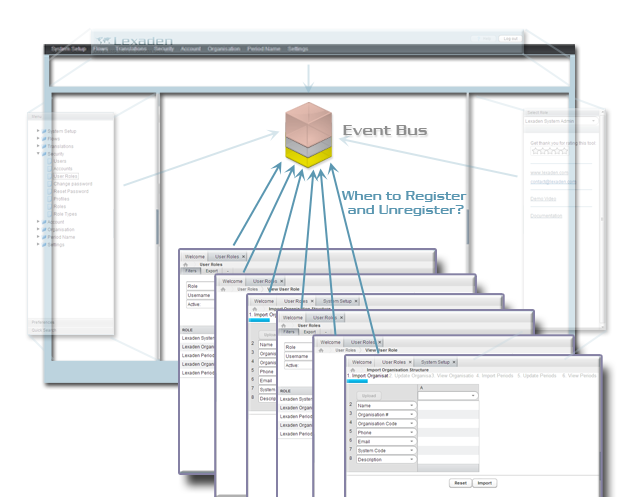Click the System Setup folder icon in the tree

pos(44,131)
